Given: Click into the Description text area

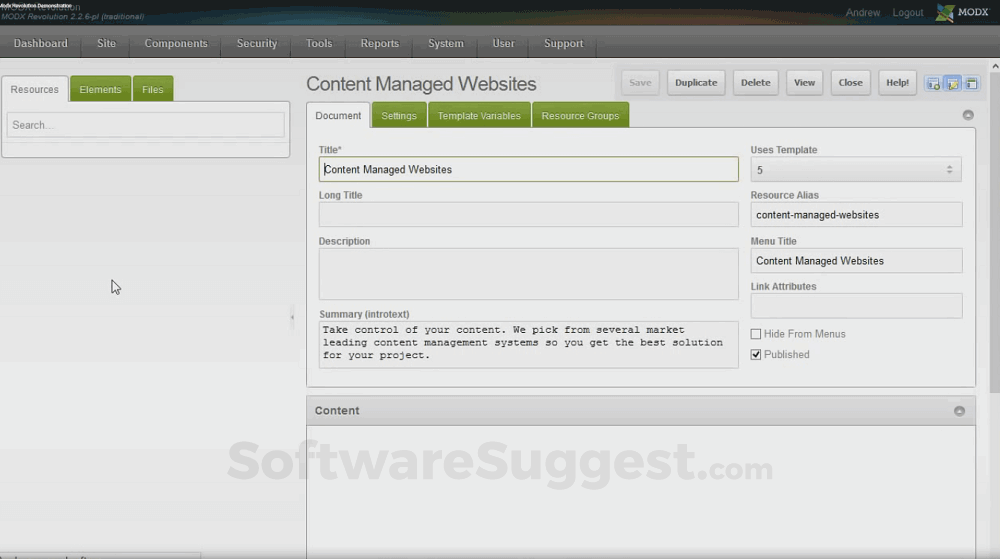Looking at the screenshot, I should [x=529, y=274].
